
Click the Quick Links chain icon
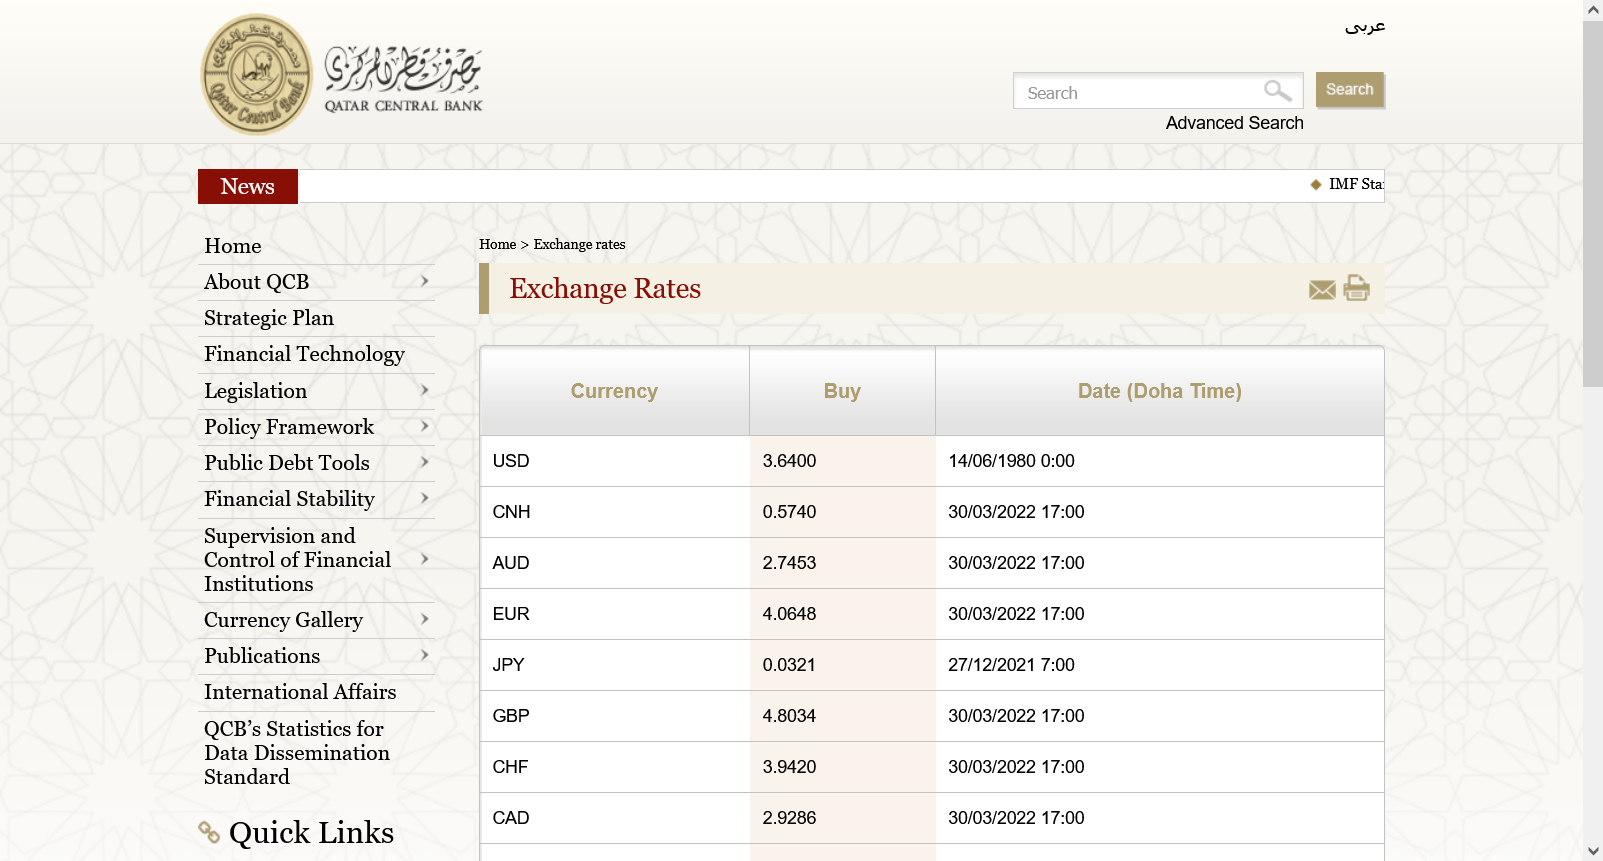209,832
